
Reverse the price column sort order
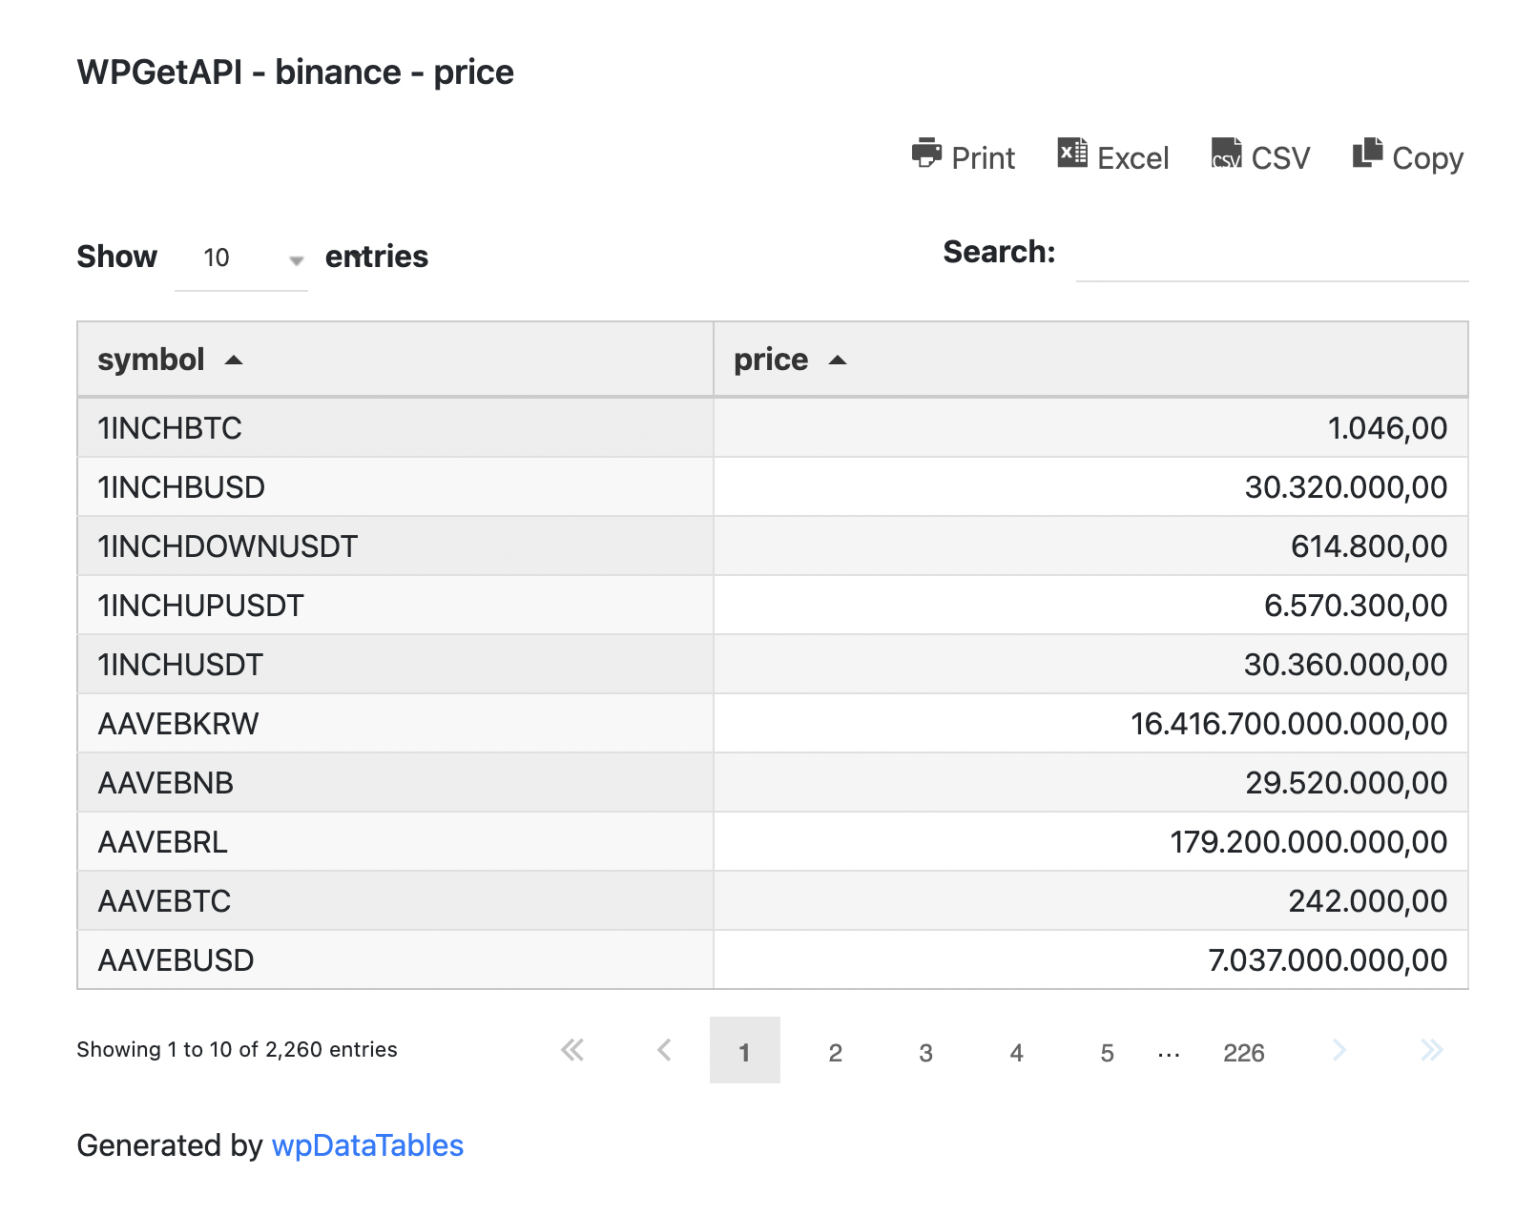click(x=838, y=359)
